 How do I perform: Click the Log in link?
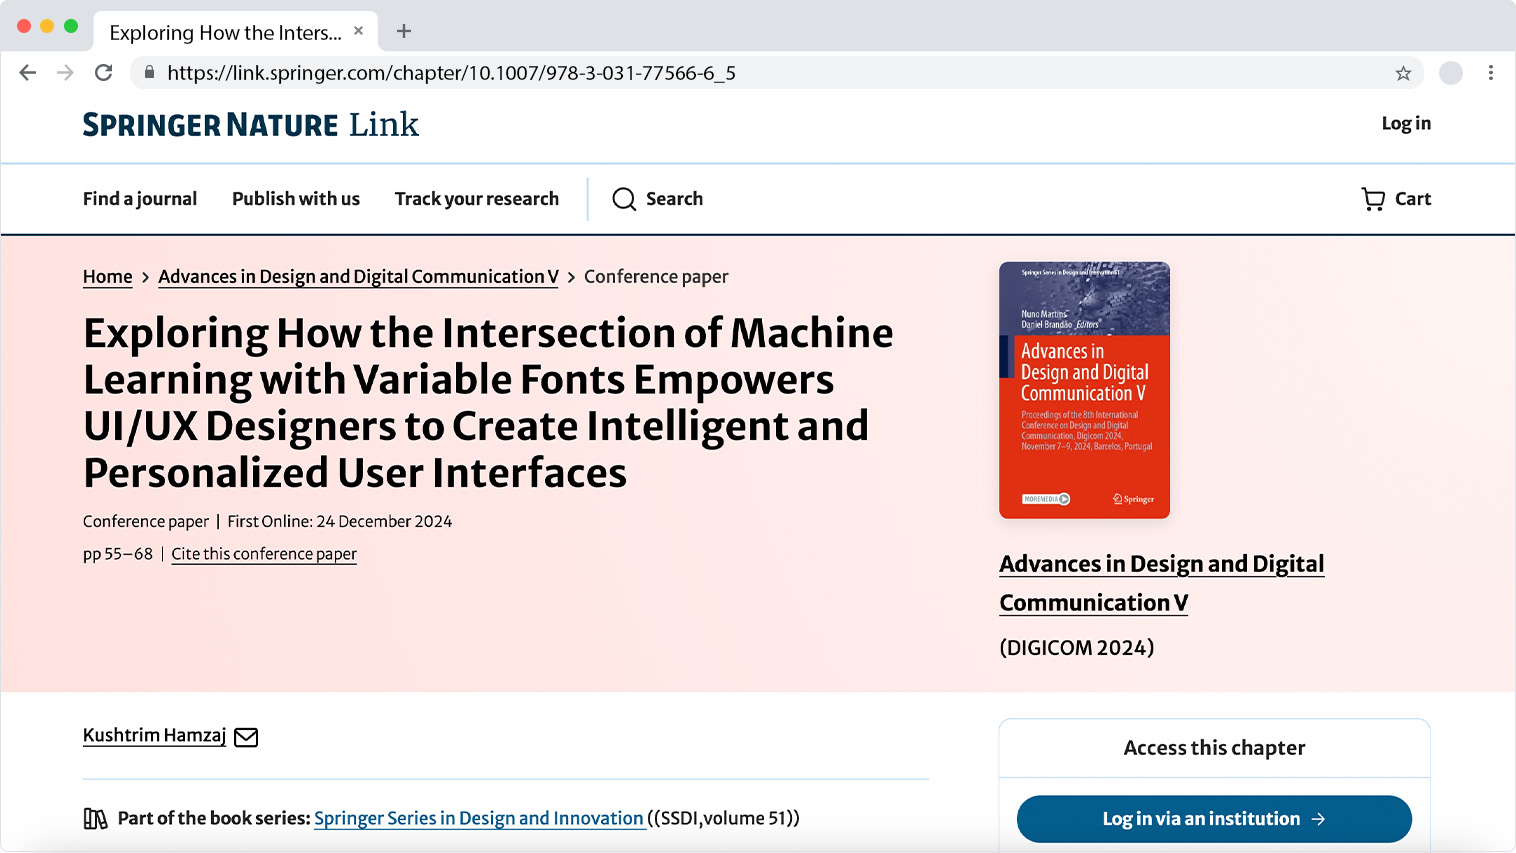coord(1405,123)
